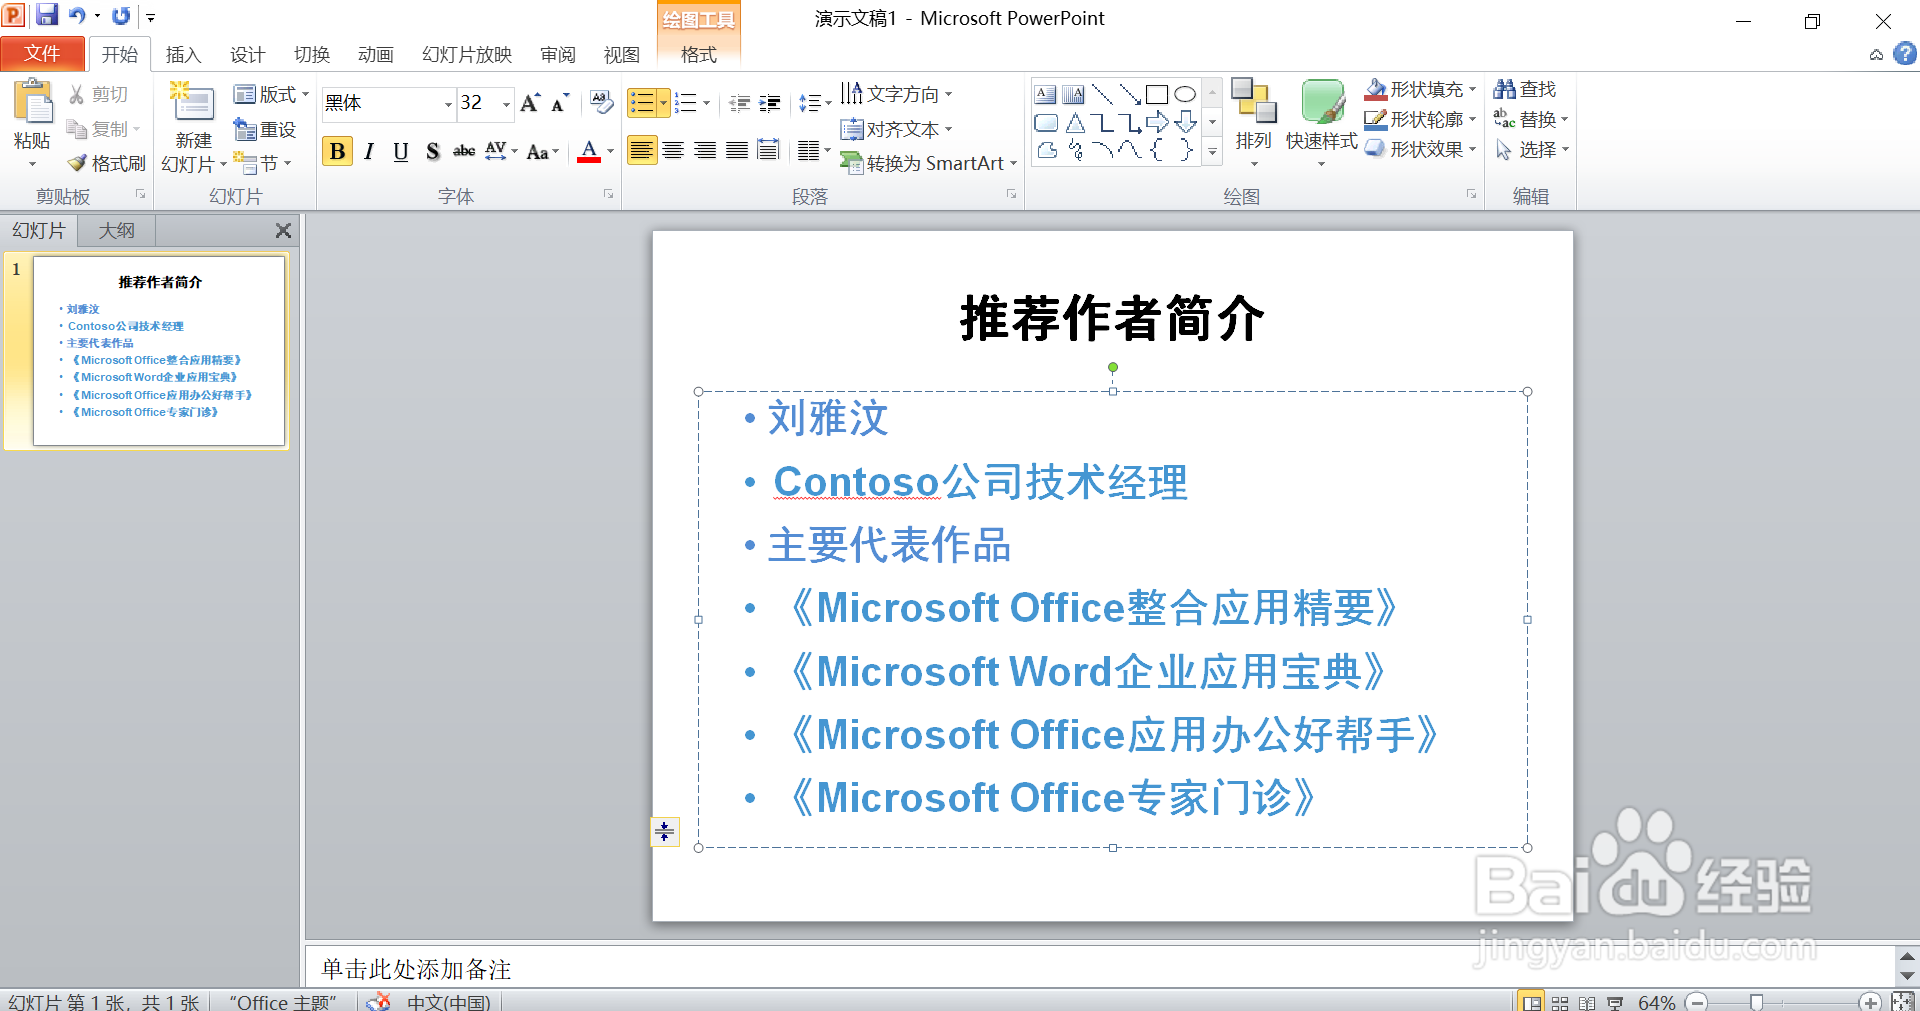Click zoom out minus button
The image size is (1920, 1011).
click(x=1696, y=1002)
